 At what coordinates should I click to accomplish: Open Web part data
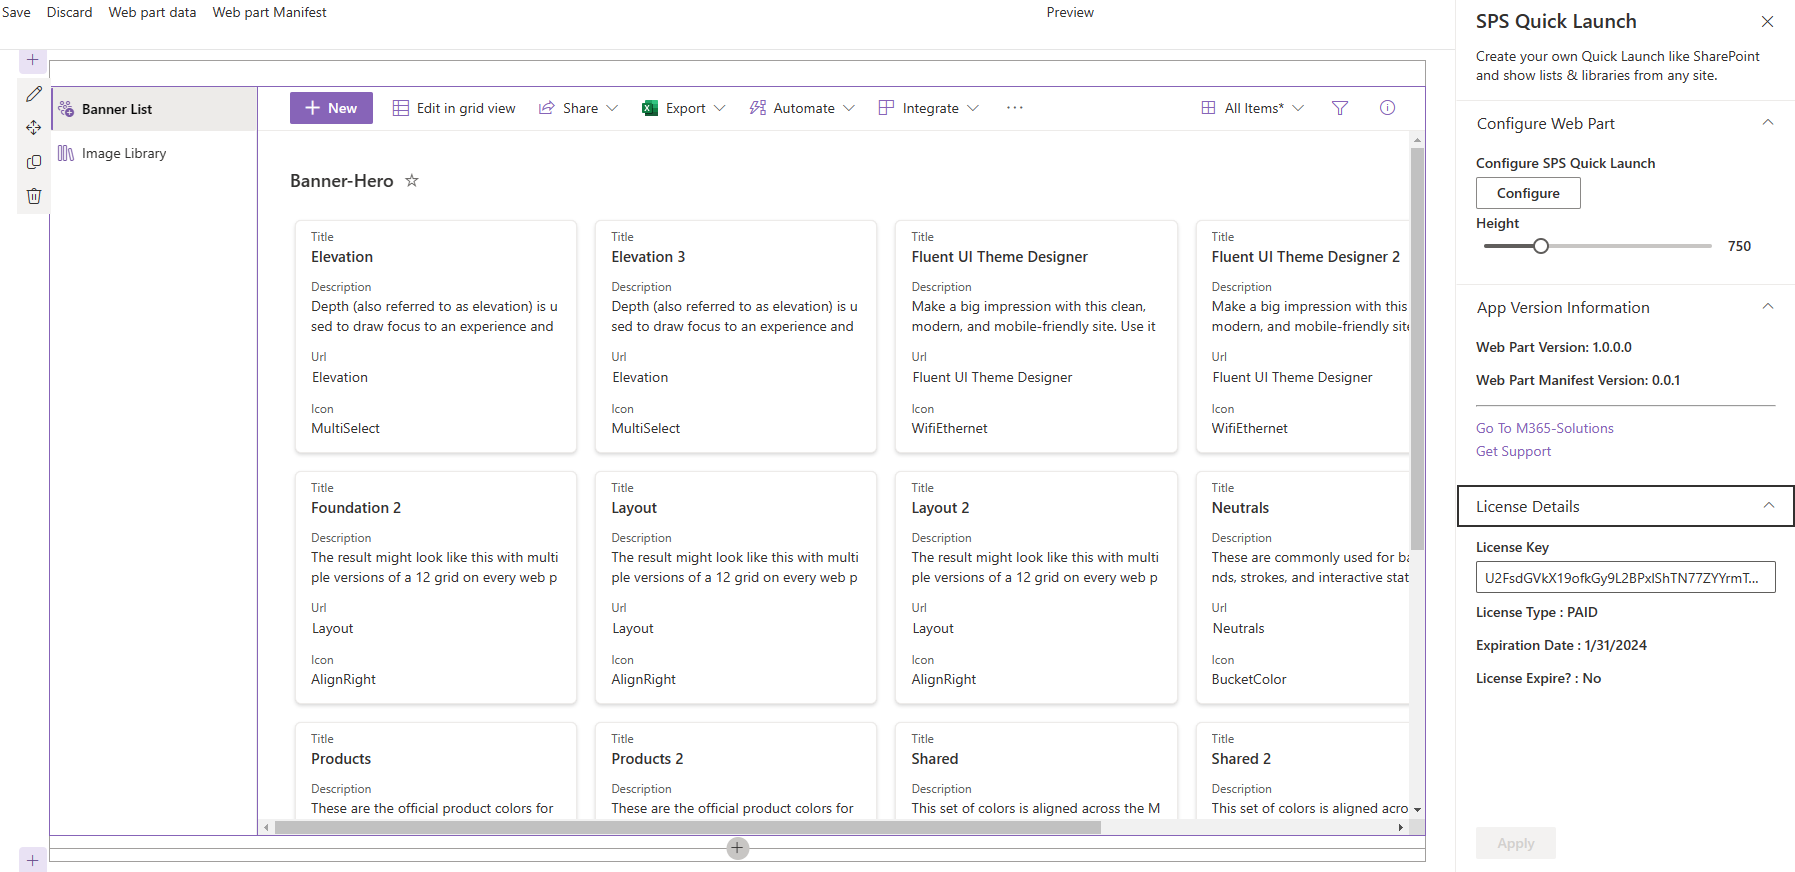[x=152, y=12]
